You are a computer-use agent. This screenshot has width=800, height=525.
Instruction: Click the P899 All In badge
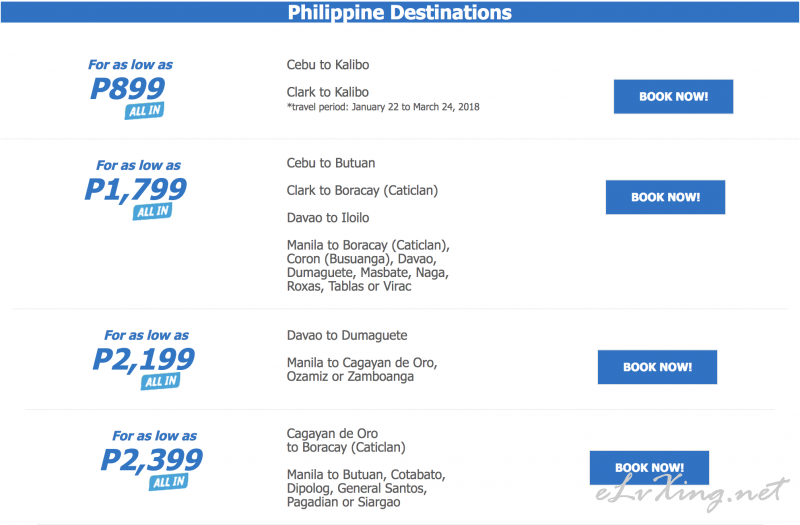[x=144, y=111]
